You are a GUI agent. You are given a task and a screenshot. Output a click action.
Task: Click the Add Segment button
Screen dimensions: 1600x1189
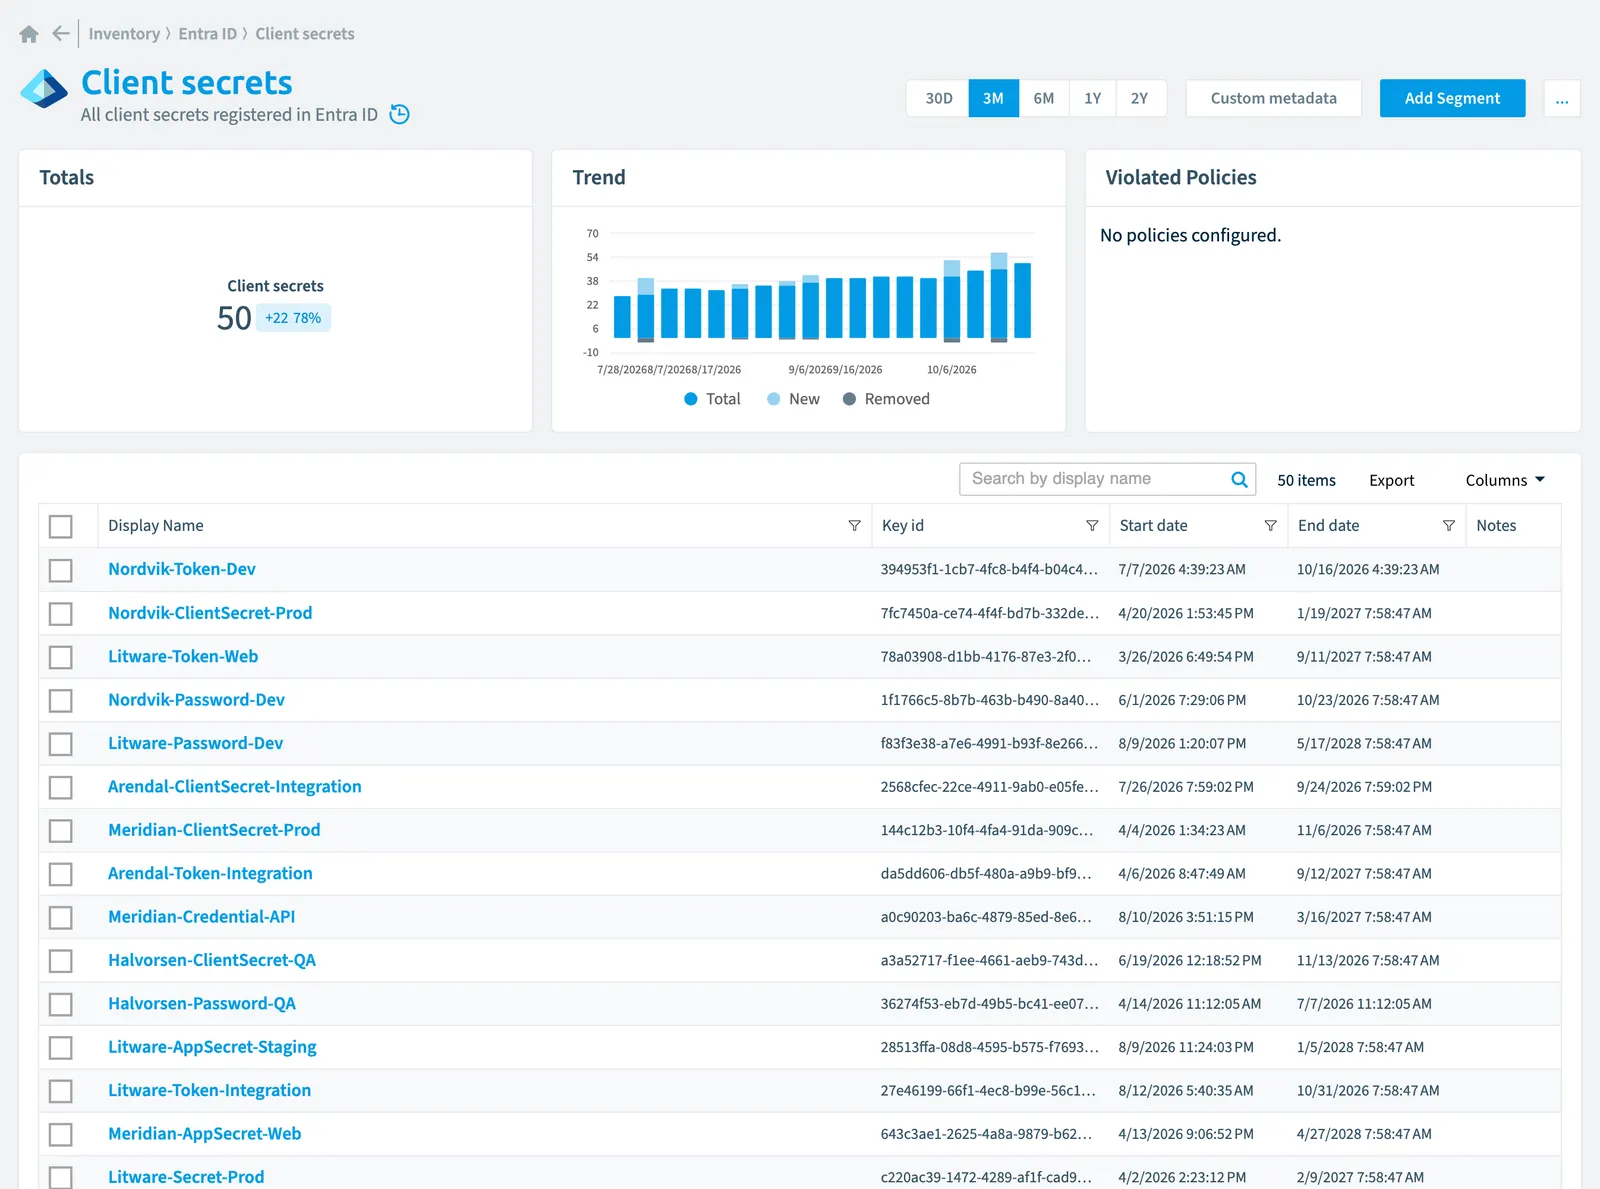tap(1452, 98)
